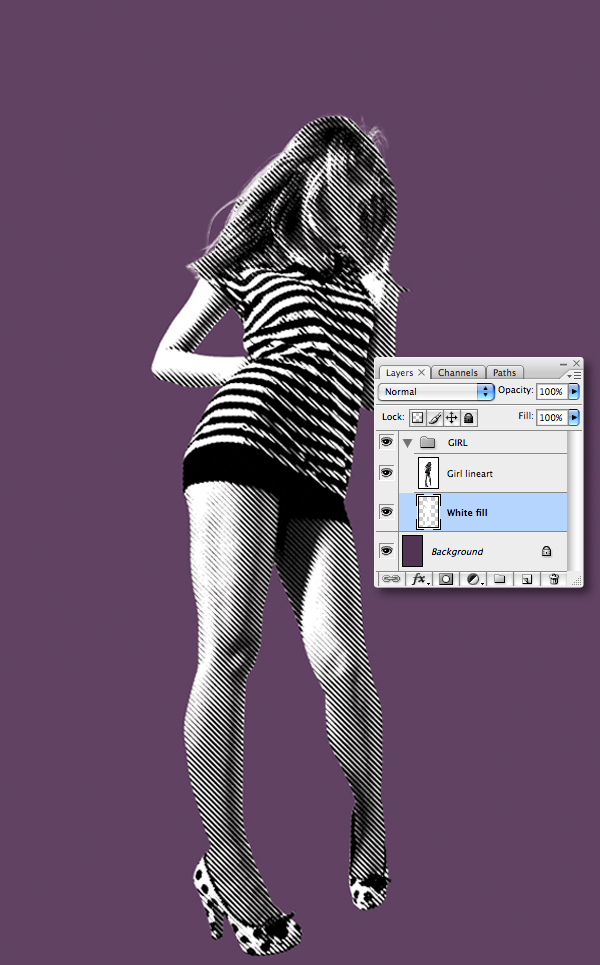Create new fill or adjustment layer
Screen dimensions: 600x965
pos(474,579)
